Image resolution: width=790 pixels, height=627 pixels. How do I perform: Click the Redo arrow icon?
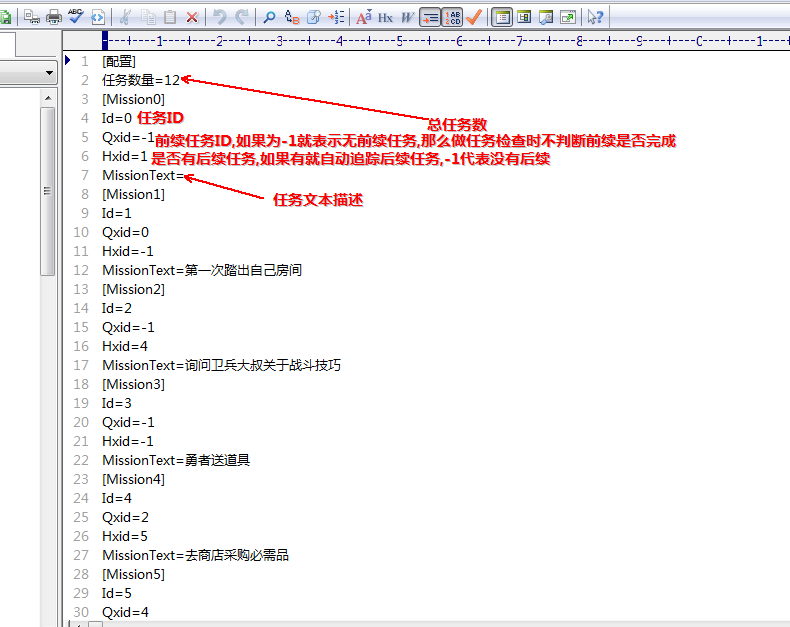[242, 18]
